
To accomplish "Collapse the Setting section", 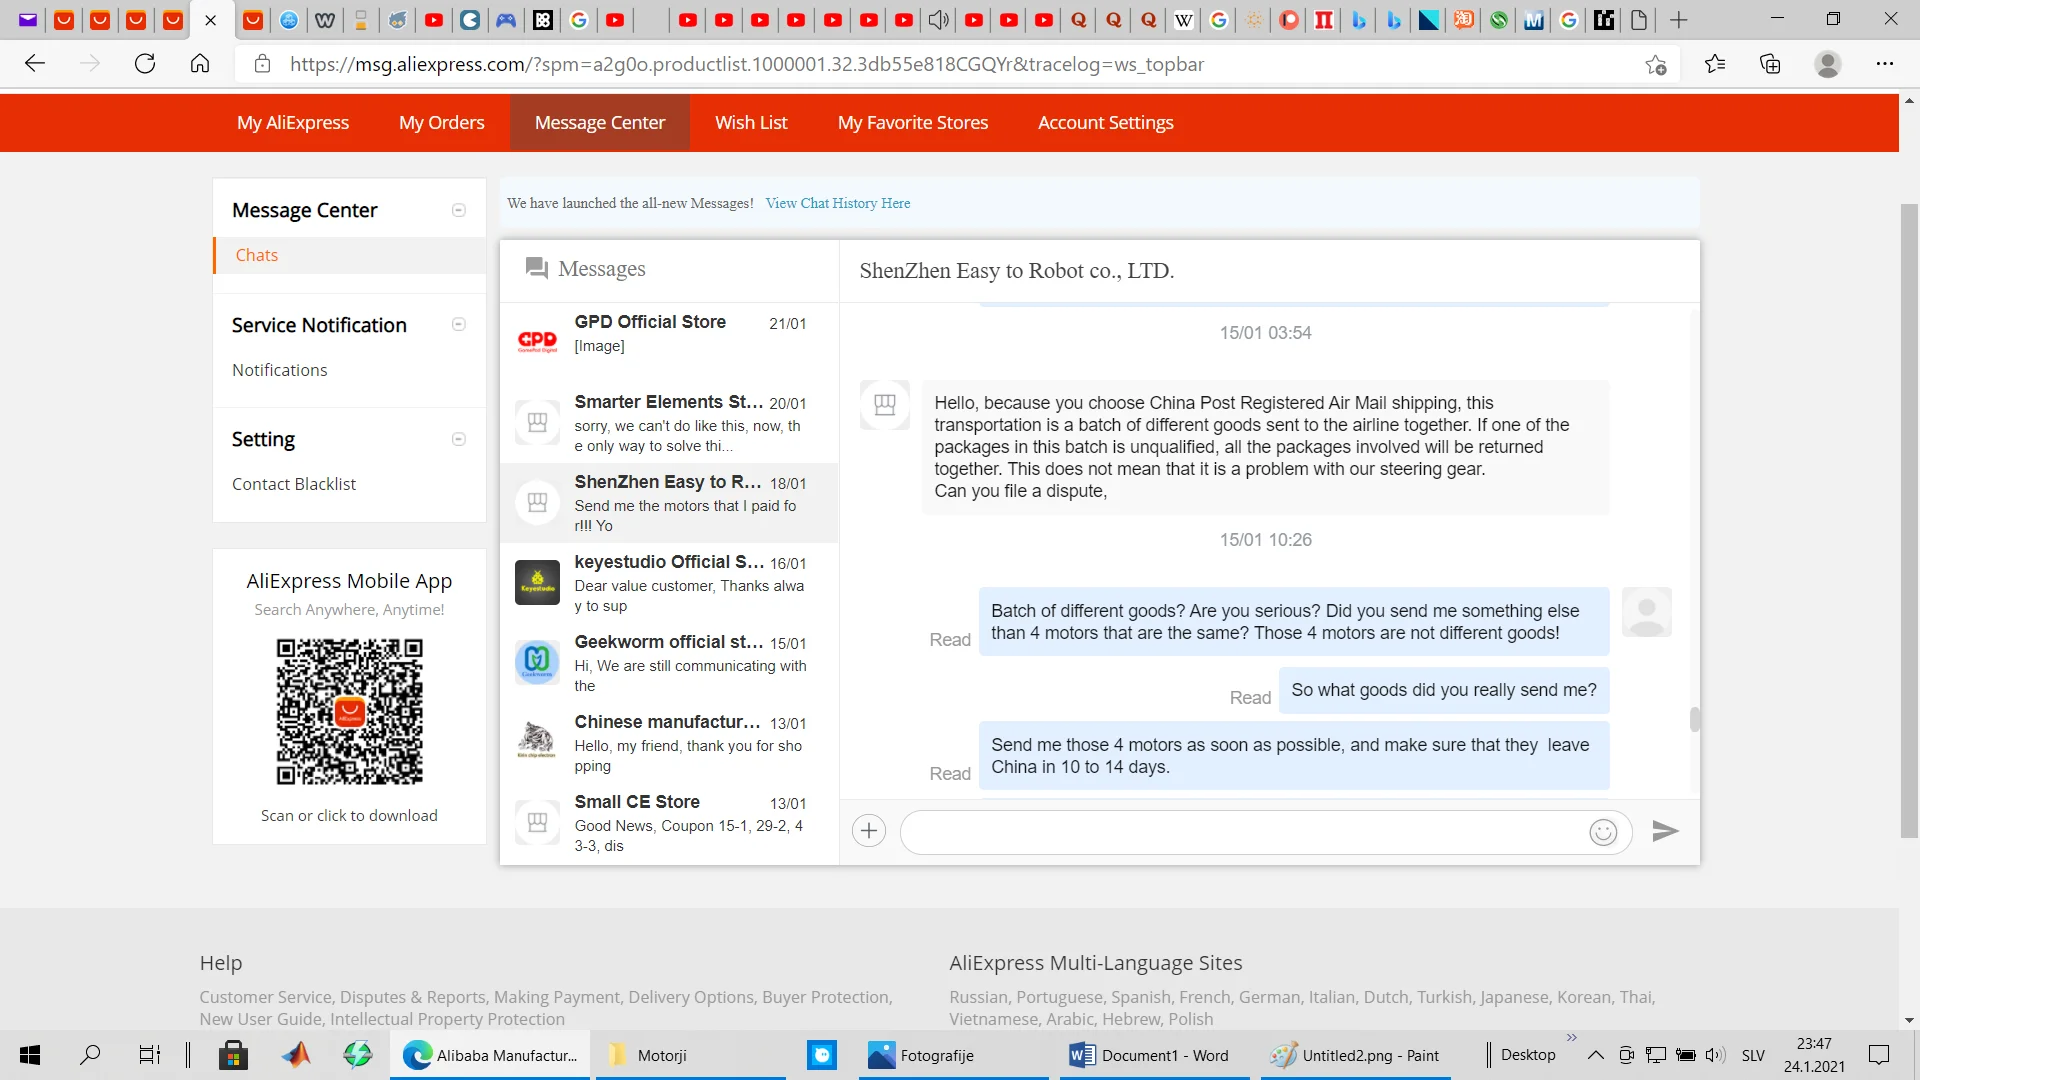I will [x=459, y=439].
